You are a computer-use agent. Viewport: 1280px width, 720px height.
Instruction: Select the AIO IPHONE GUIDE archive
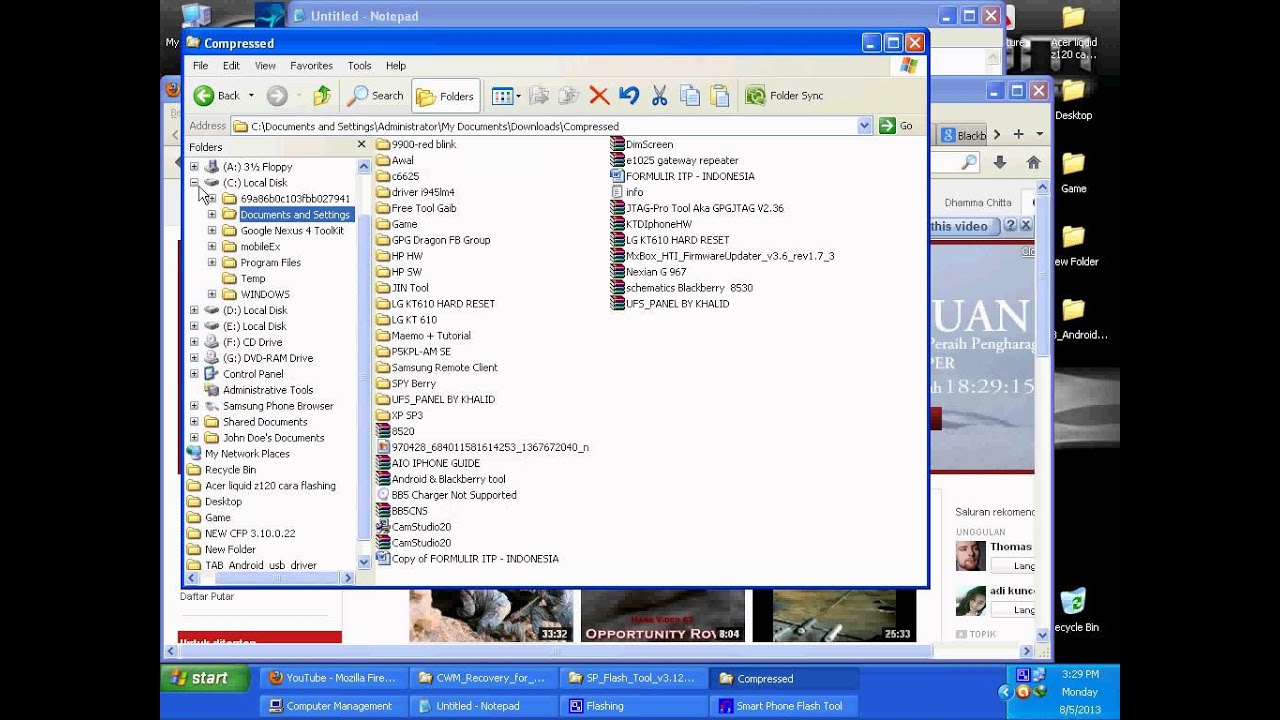[428, 464]
